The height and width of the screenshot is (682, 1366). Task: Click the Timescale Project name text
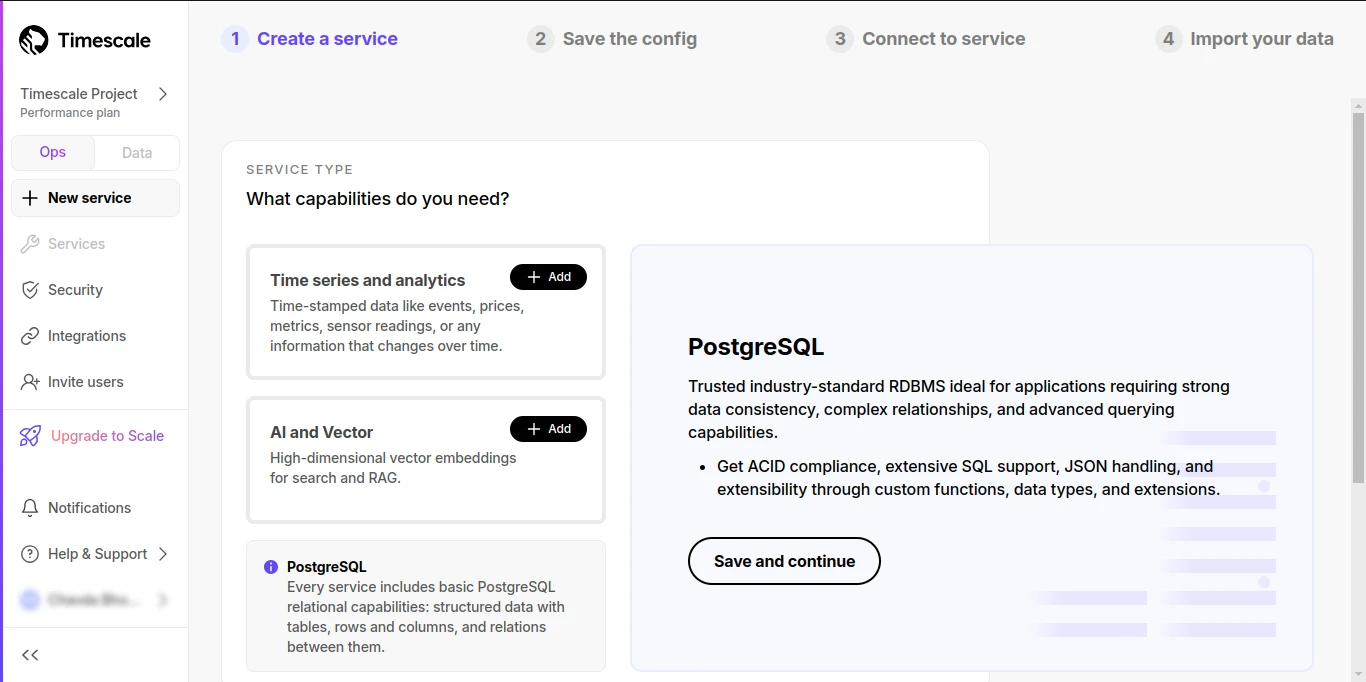point(79,94)
